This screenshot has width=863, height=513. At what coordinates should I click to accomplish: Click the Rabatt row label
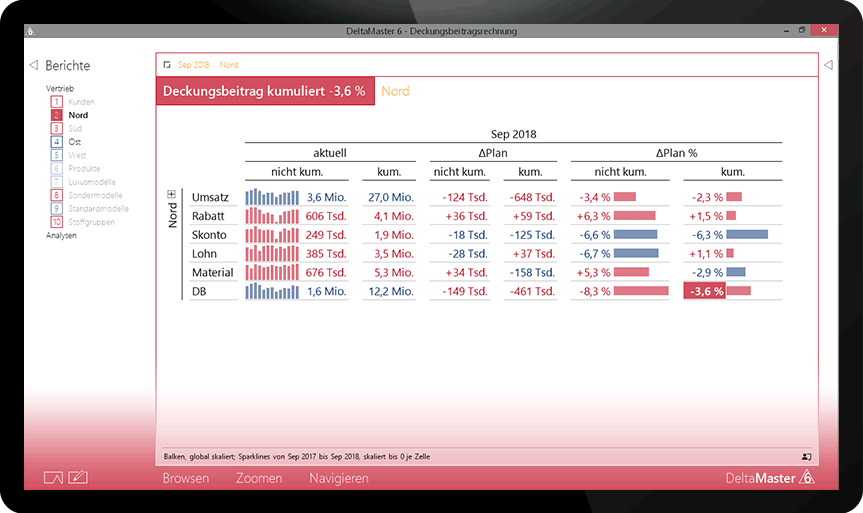[207, 216]
